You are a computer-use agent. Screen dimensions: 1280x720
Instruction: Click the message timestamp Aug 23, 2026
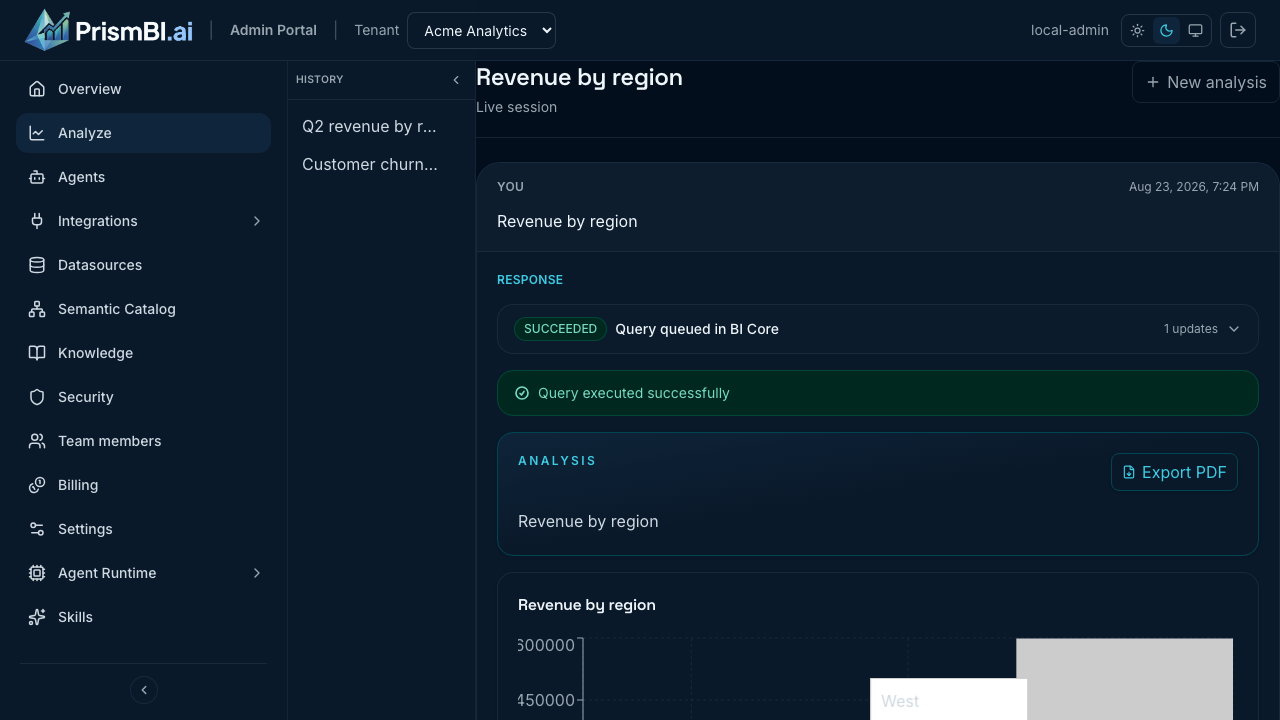(x=1194, y=187)
